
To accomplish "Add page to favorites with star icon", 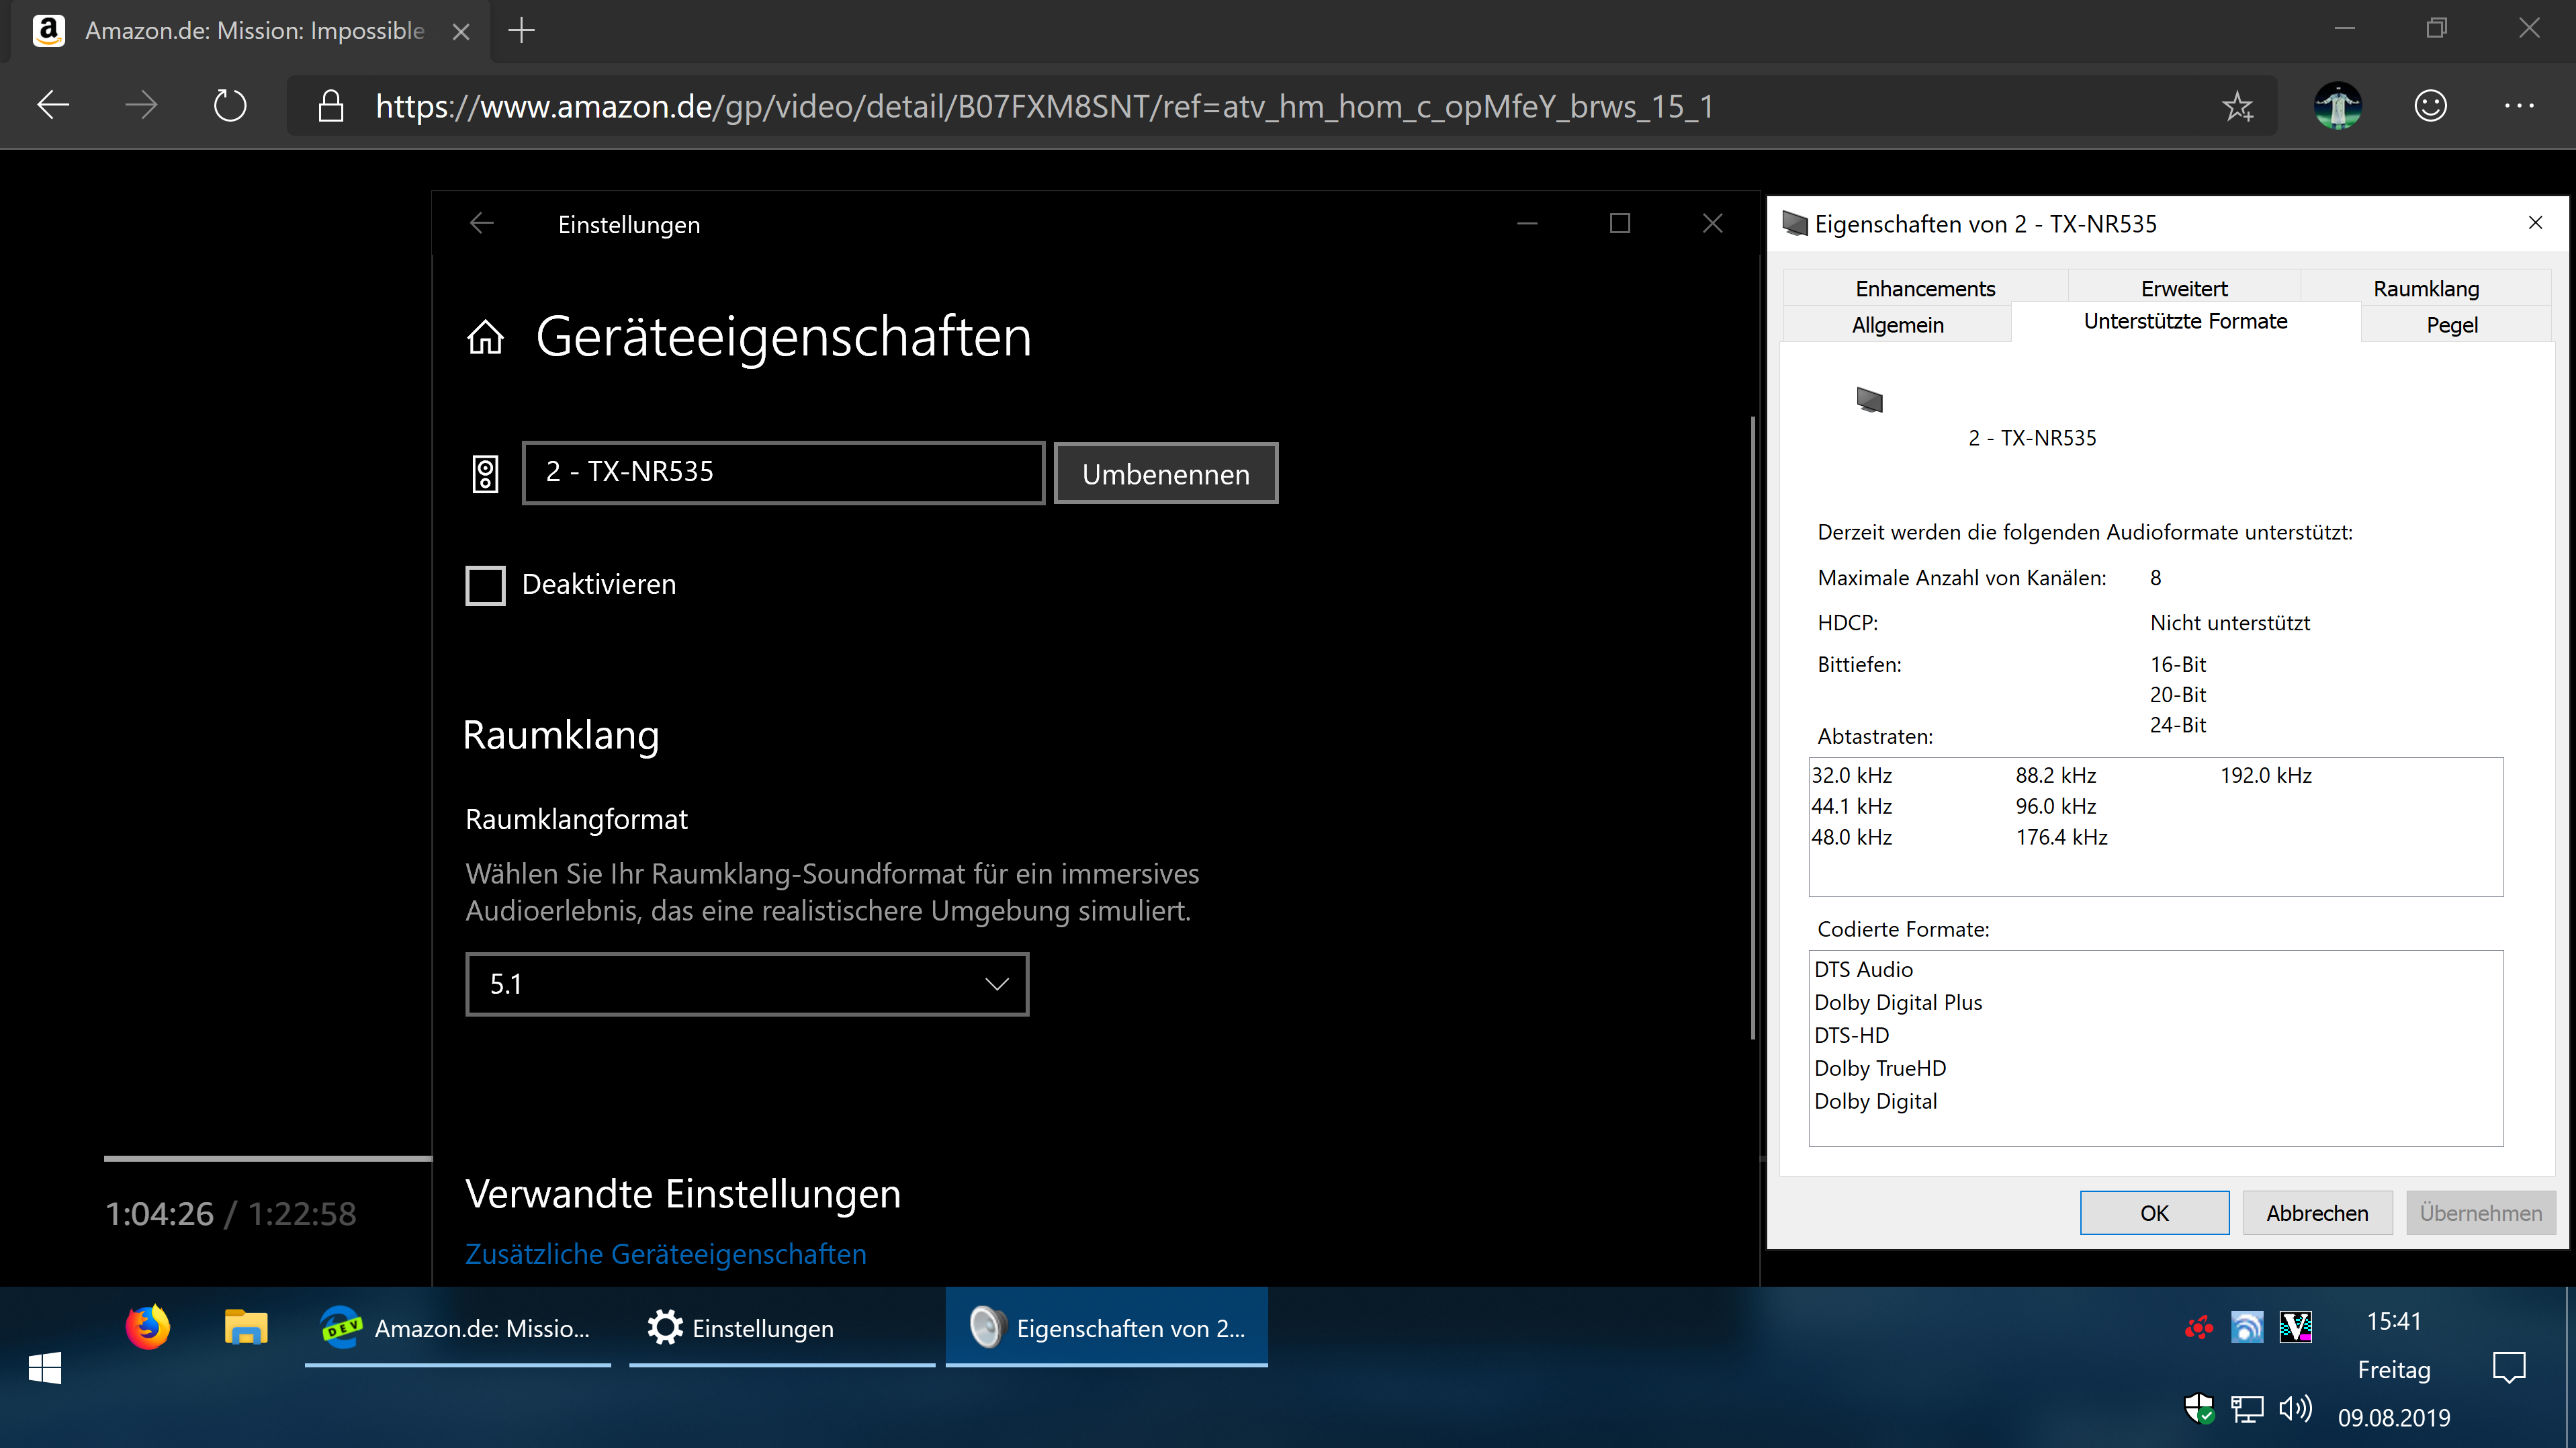I will [2238, 106].
